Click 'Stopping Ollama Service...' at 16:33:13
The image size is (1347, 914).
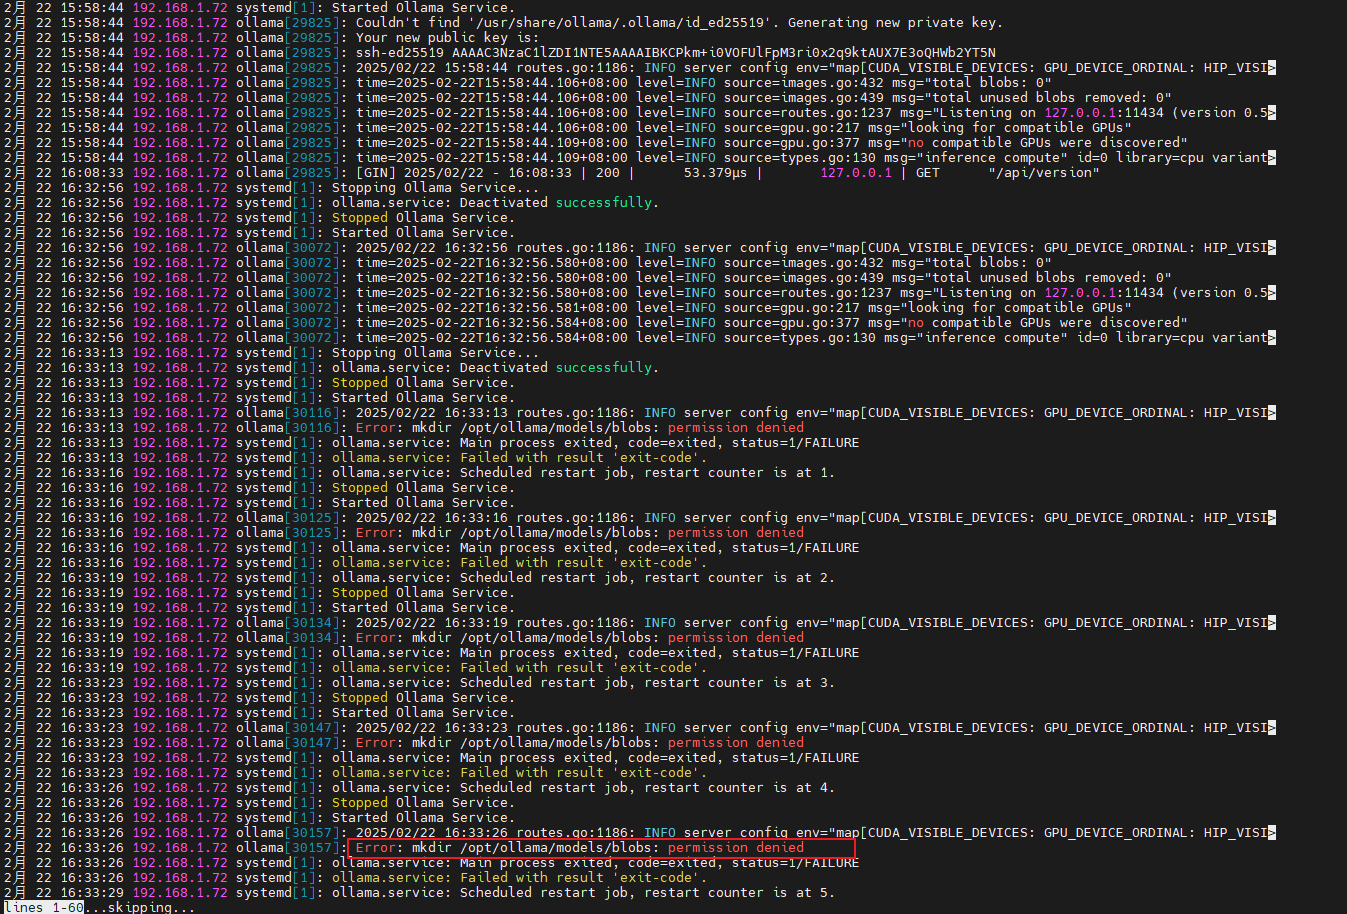point(435,352)
